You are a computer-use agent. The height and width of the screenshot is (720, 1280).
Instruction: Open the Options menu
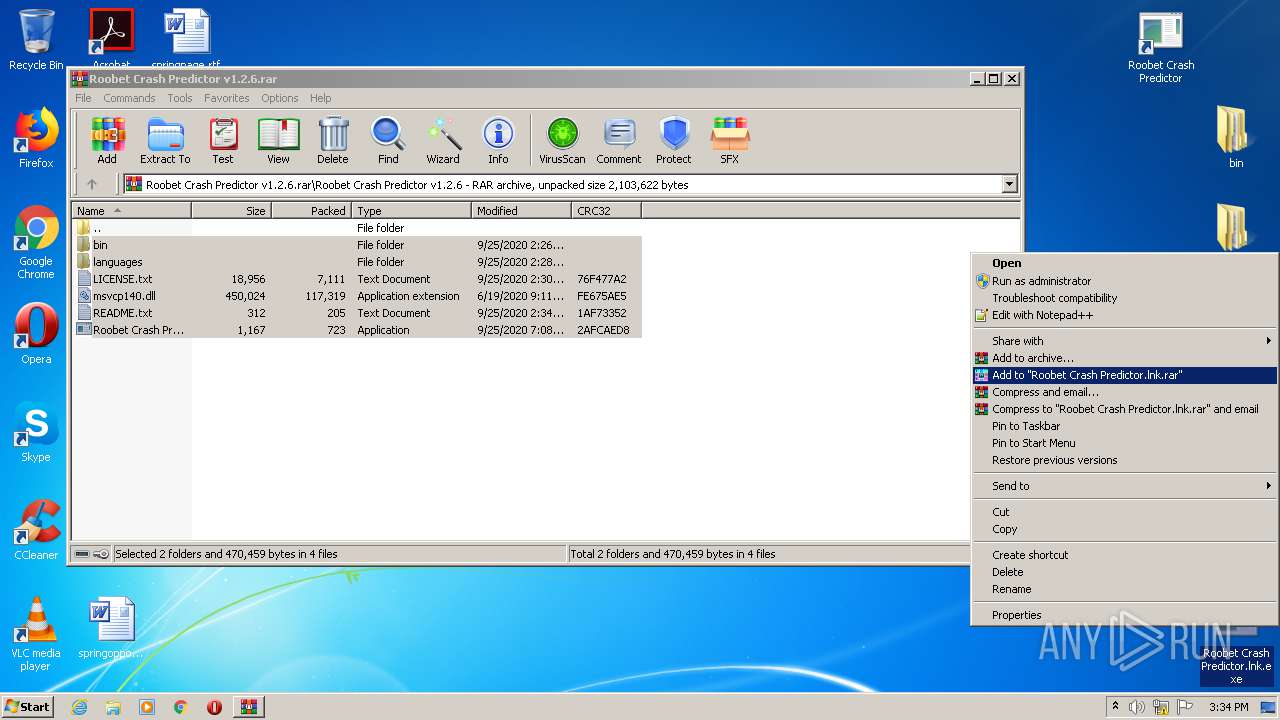(280, 98)
